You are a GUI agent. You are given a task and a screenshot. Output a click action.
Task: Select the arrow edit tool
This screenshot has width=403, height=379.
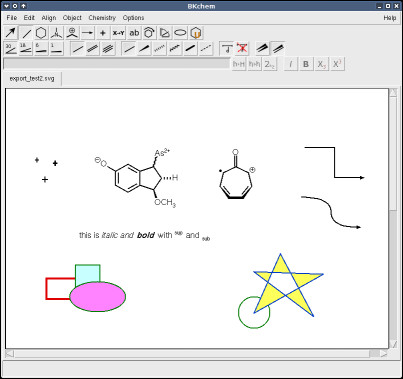[x=11, y=33]
